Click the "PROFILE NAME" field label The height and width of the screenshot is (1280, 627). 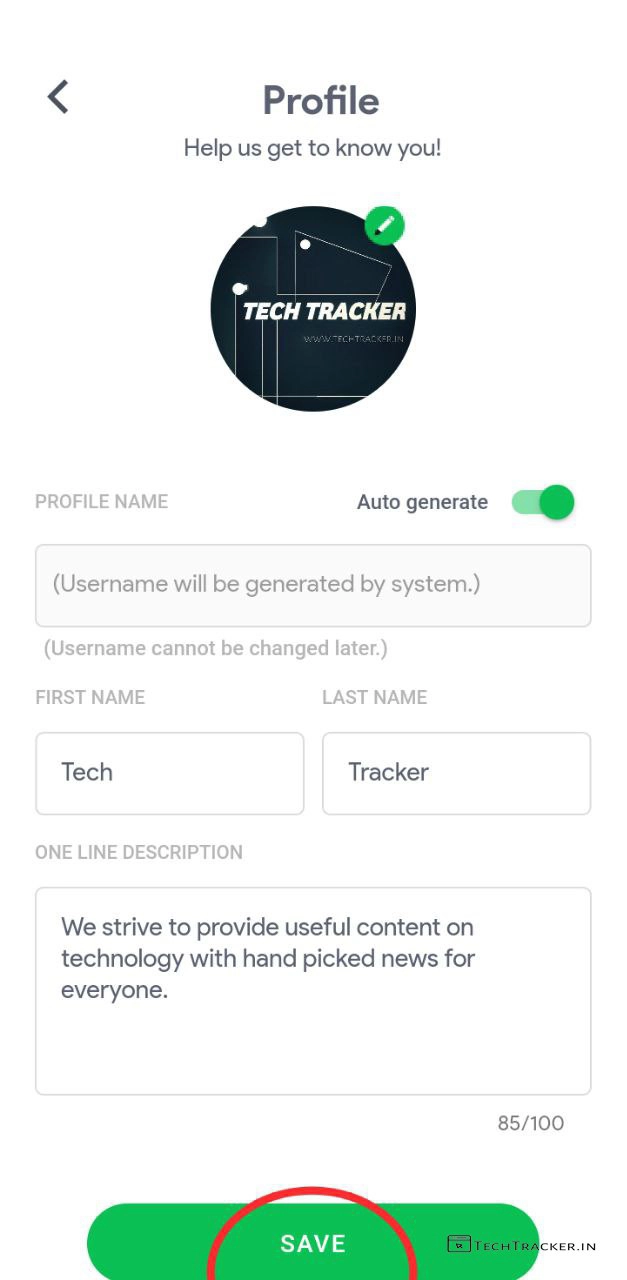coord(101,502)
